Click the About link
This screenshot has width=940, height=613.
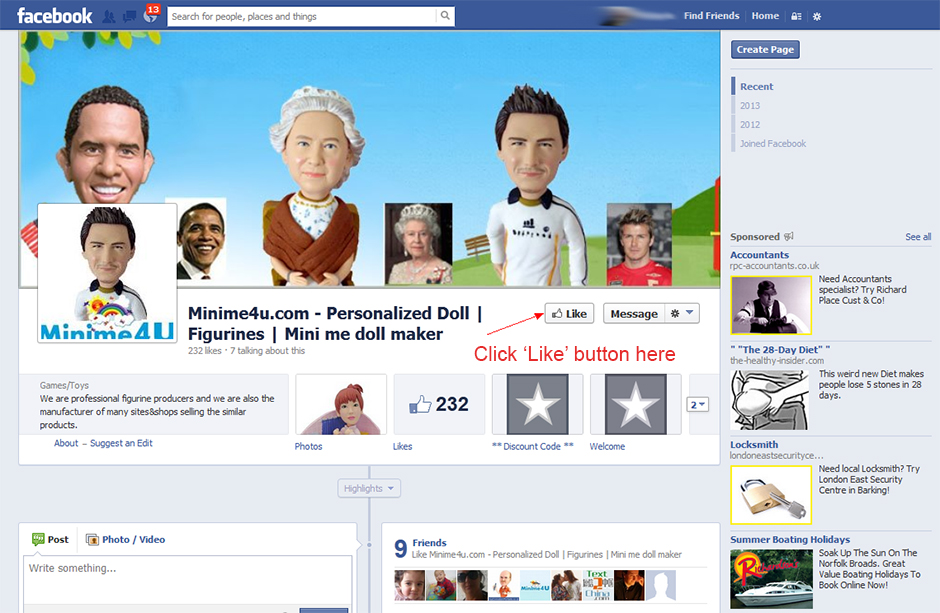click(x=66, y=443)
